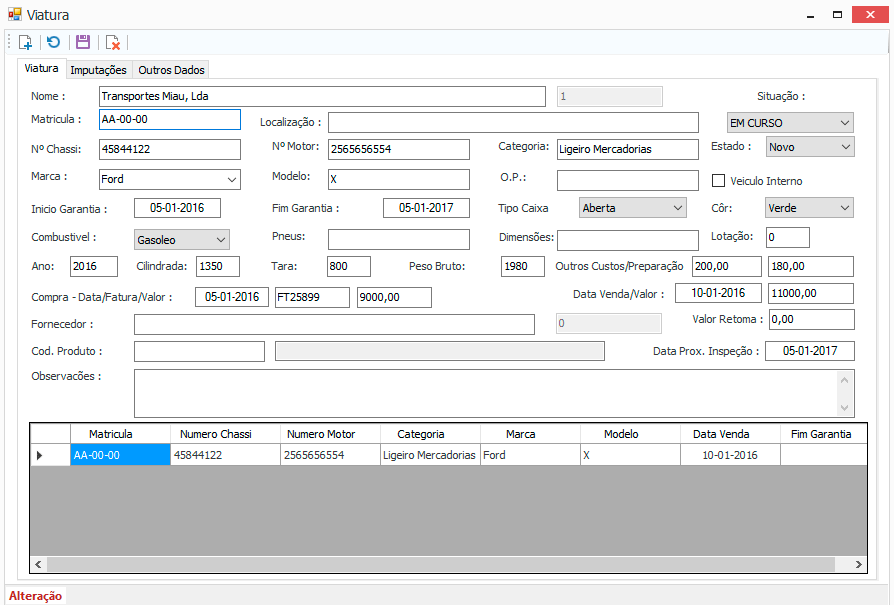Select the grid row selector arrow

click(50, 455)
